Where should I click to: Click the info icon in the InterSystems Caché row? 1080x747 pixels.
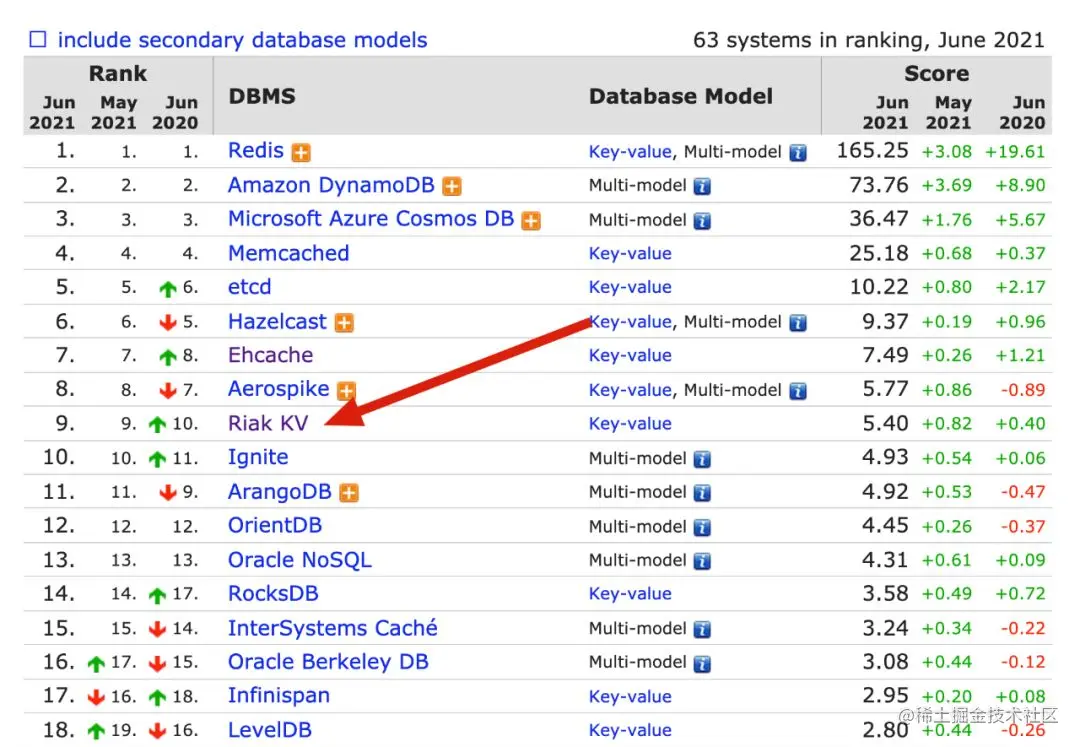point(702,629)
